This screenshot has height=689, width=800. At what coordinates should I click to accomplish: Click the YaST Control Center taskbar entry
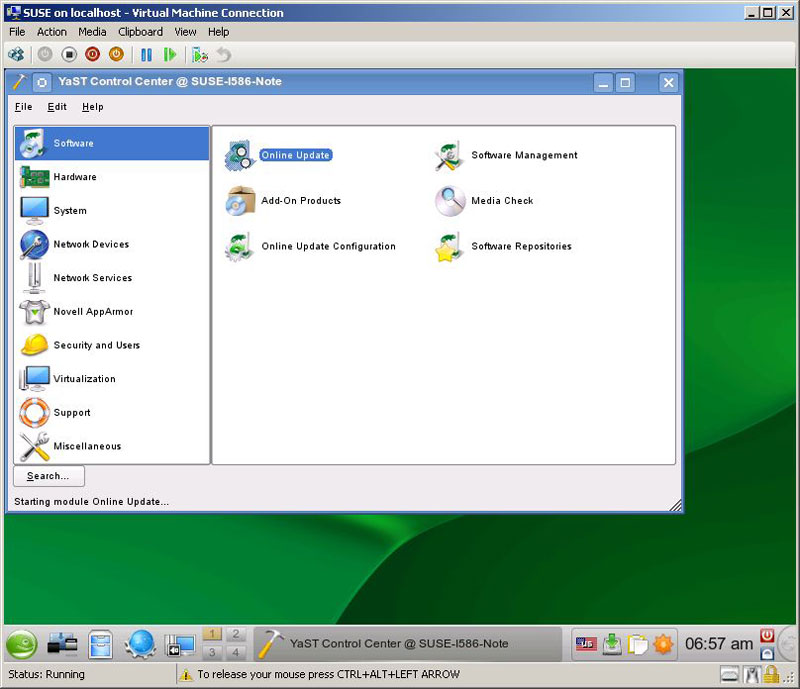(x=407, y=644)
